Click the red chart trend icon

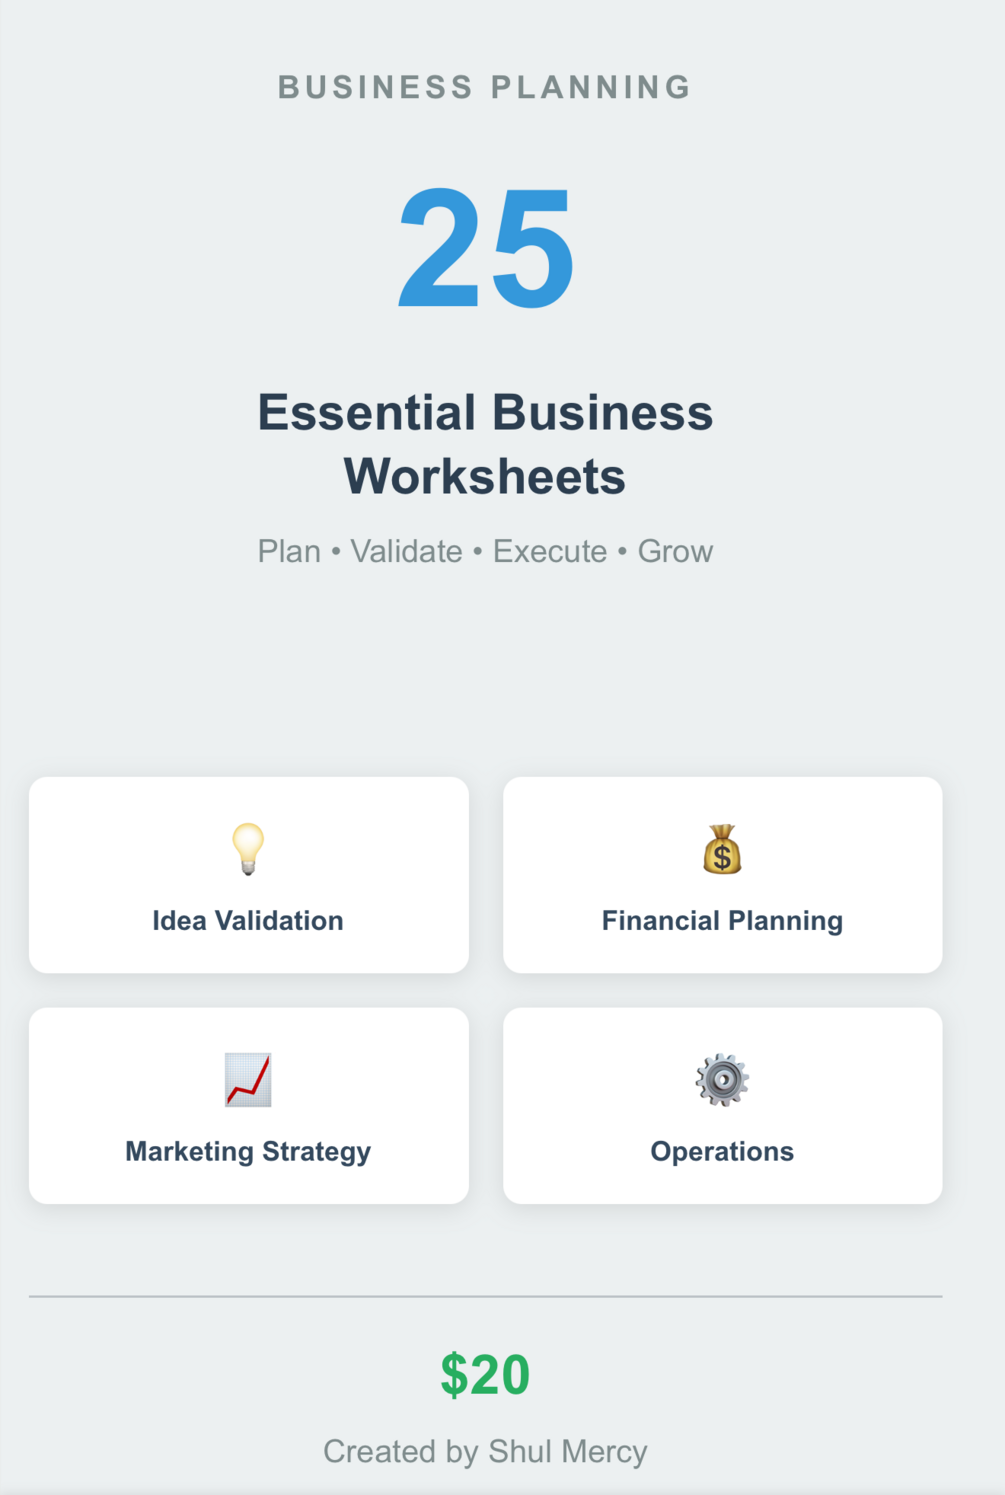pos(248,1080)
